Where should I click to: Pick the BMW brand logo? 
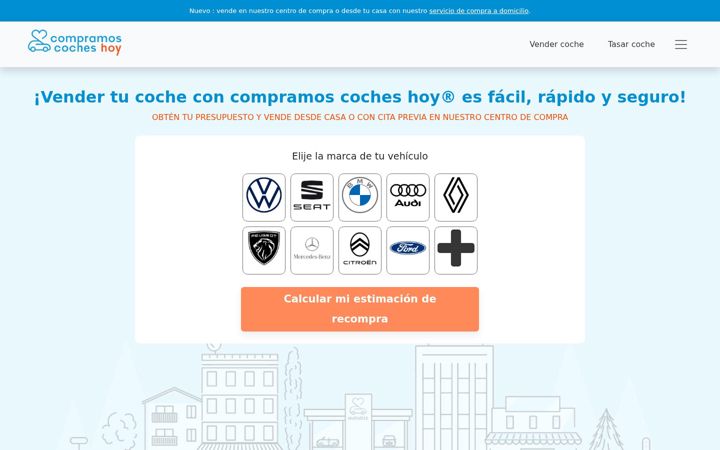point(360,197)
